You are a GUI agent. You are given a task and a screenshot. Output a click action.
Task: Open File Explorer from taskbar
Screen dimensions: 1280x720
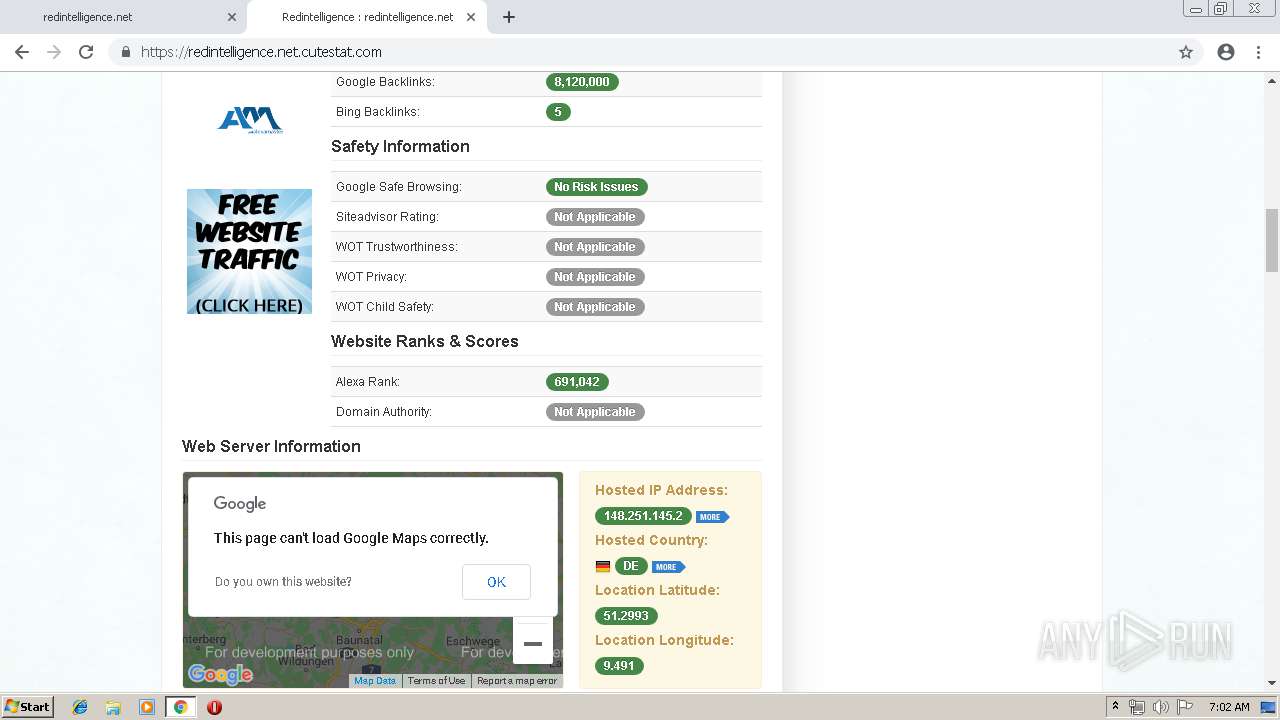pos(113,707)
